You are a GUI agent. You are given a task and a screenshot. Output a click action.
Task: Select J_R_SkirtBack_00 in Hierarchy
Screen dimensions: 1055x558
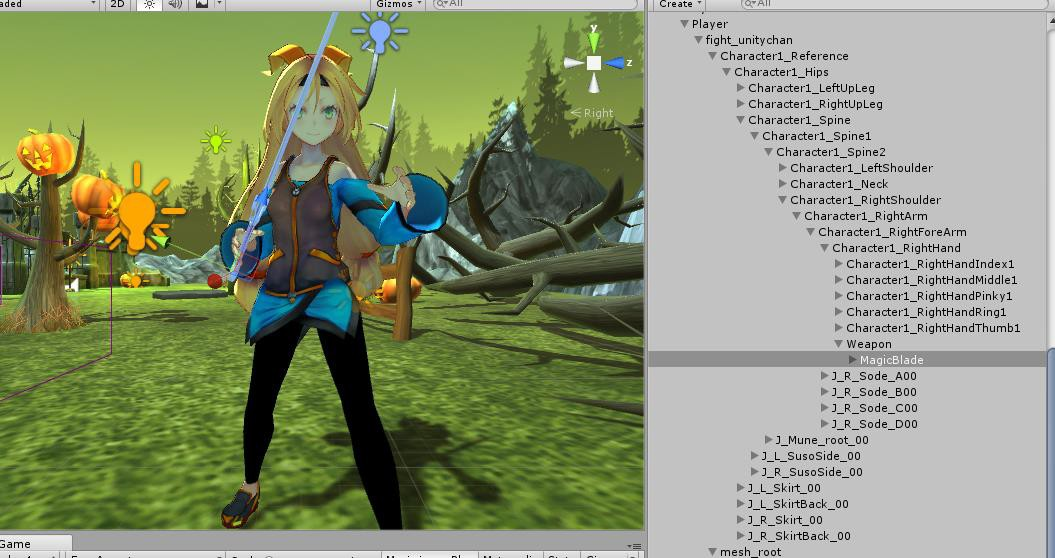799,536
